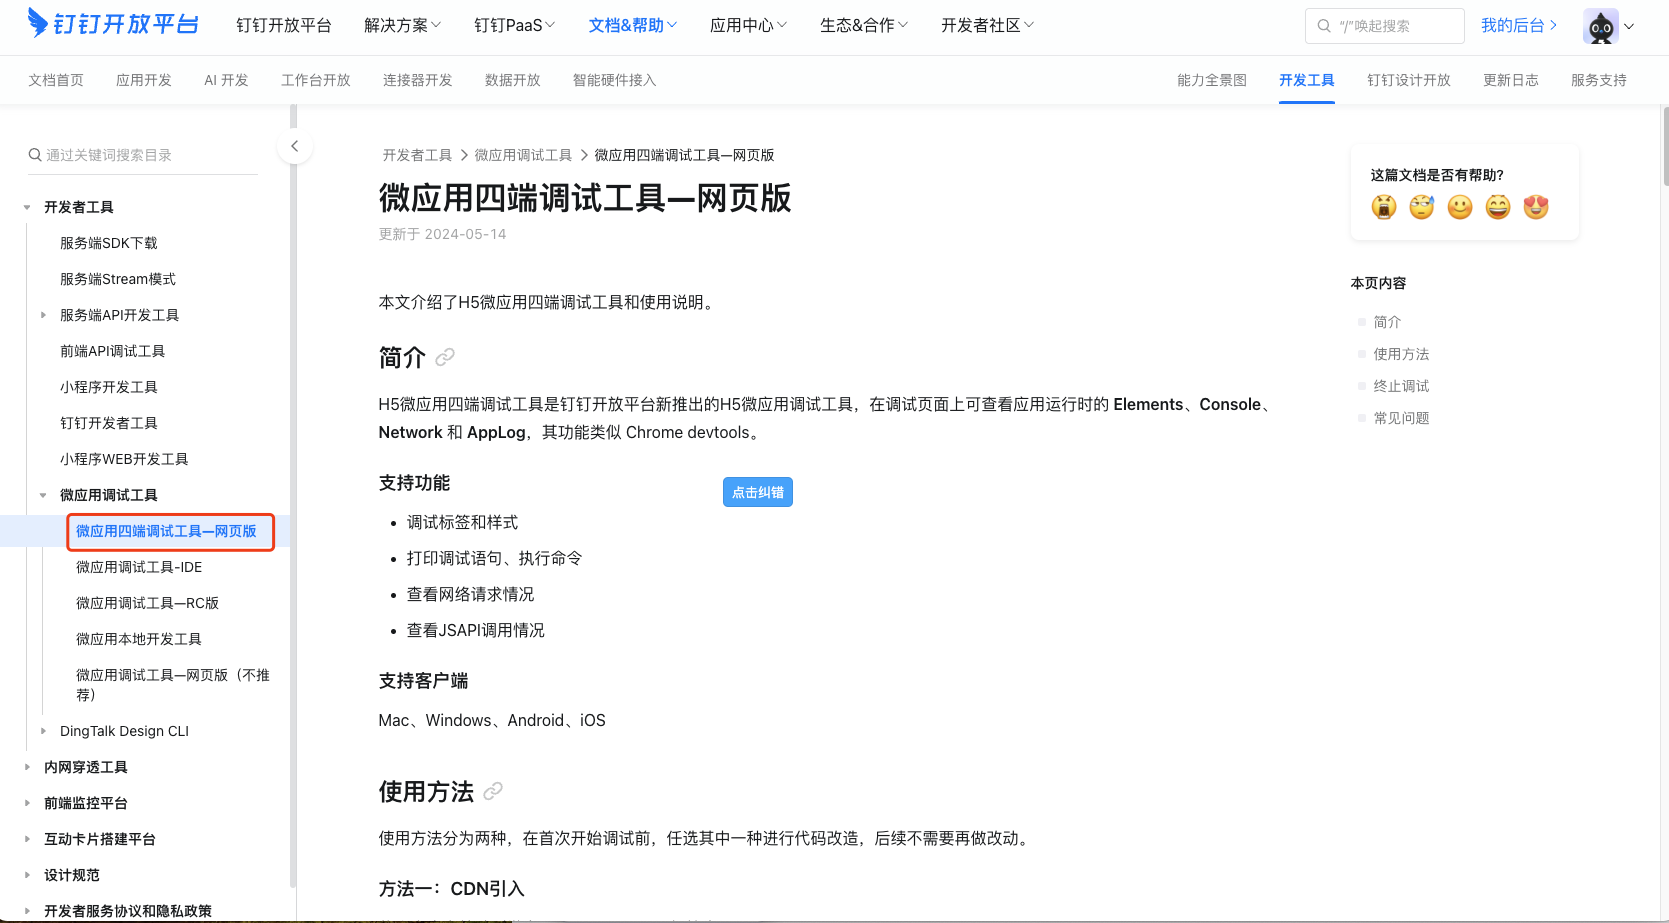Switch to the 连接器开发 tab

(418, 80)
